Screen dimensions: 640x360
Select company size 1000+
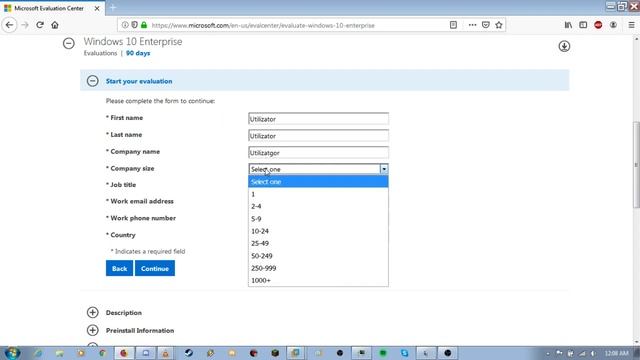tap(318, 280)
